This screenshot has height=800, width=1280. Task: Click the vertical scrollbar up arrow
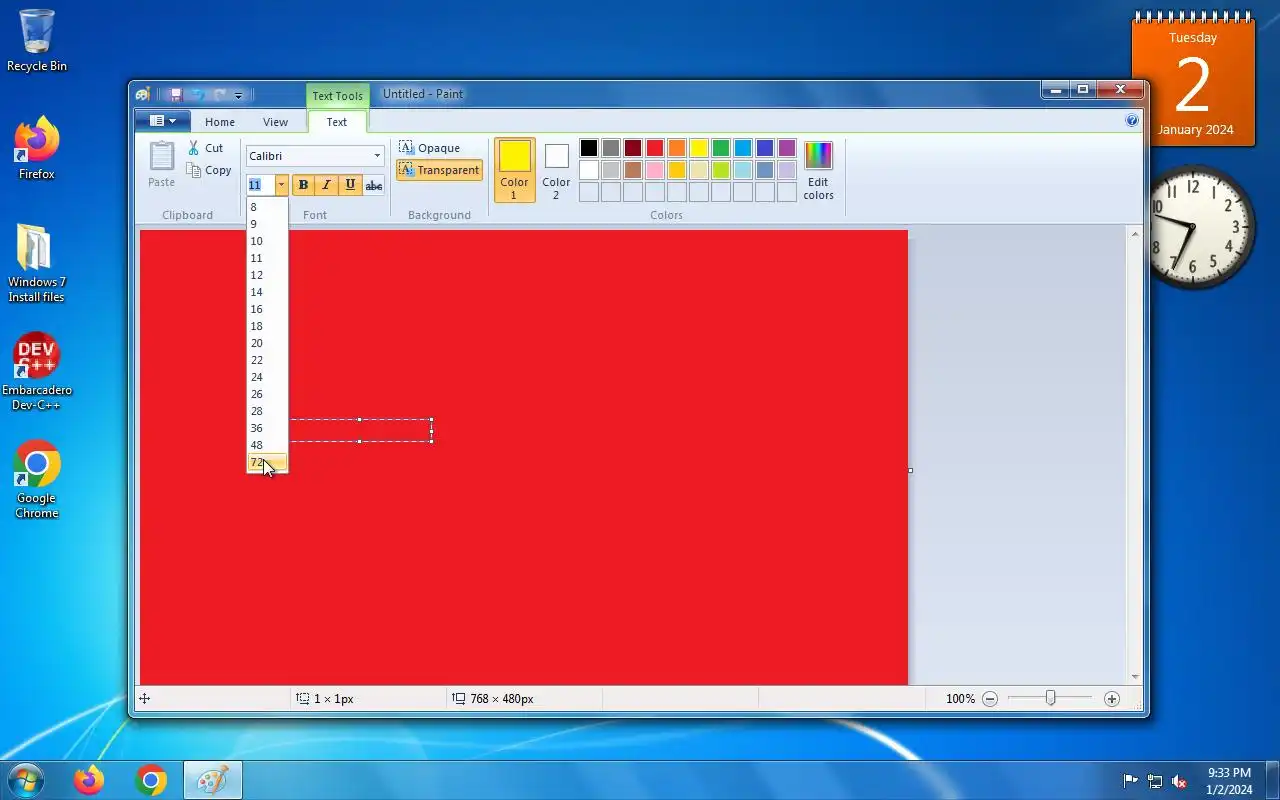point(1135,234)
